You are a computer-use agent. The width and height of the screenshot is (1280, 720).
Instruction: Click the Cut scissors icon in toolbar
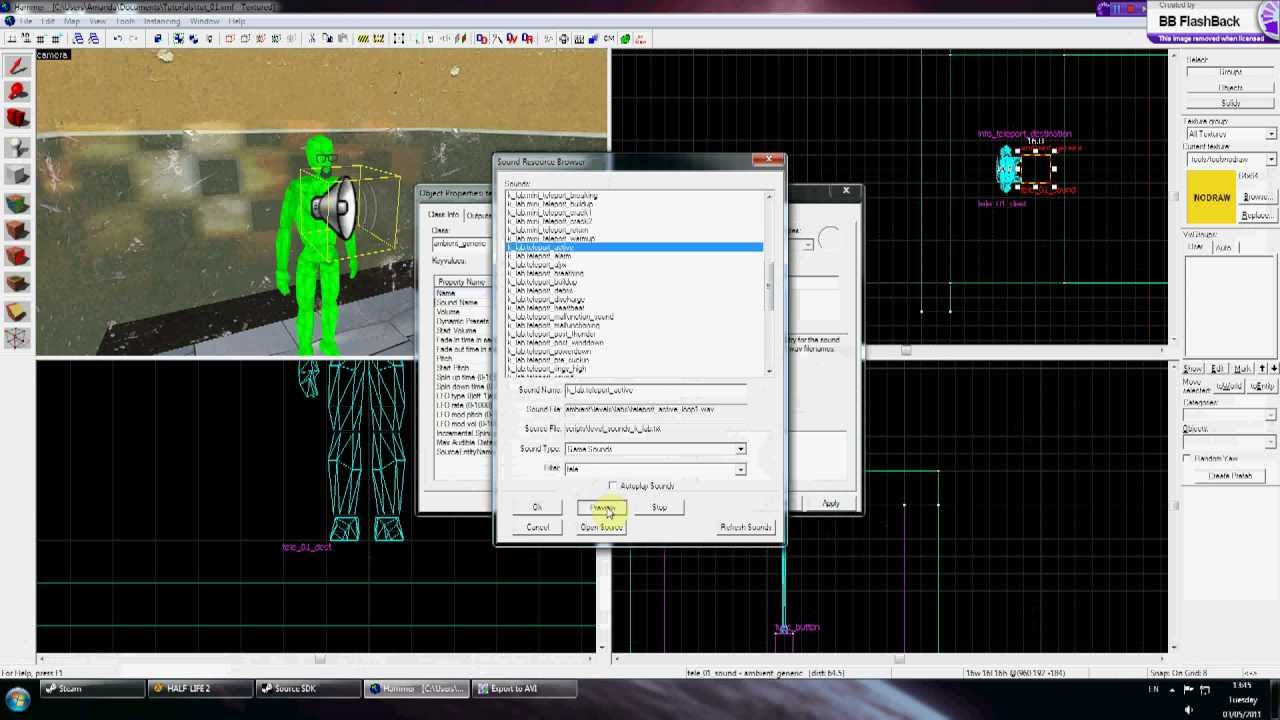pos(312,39)
